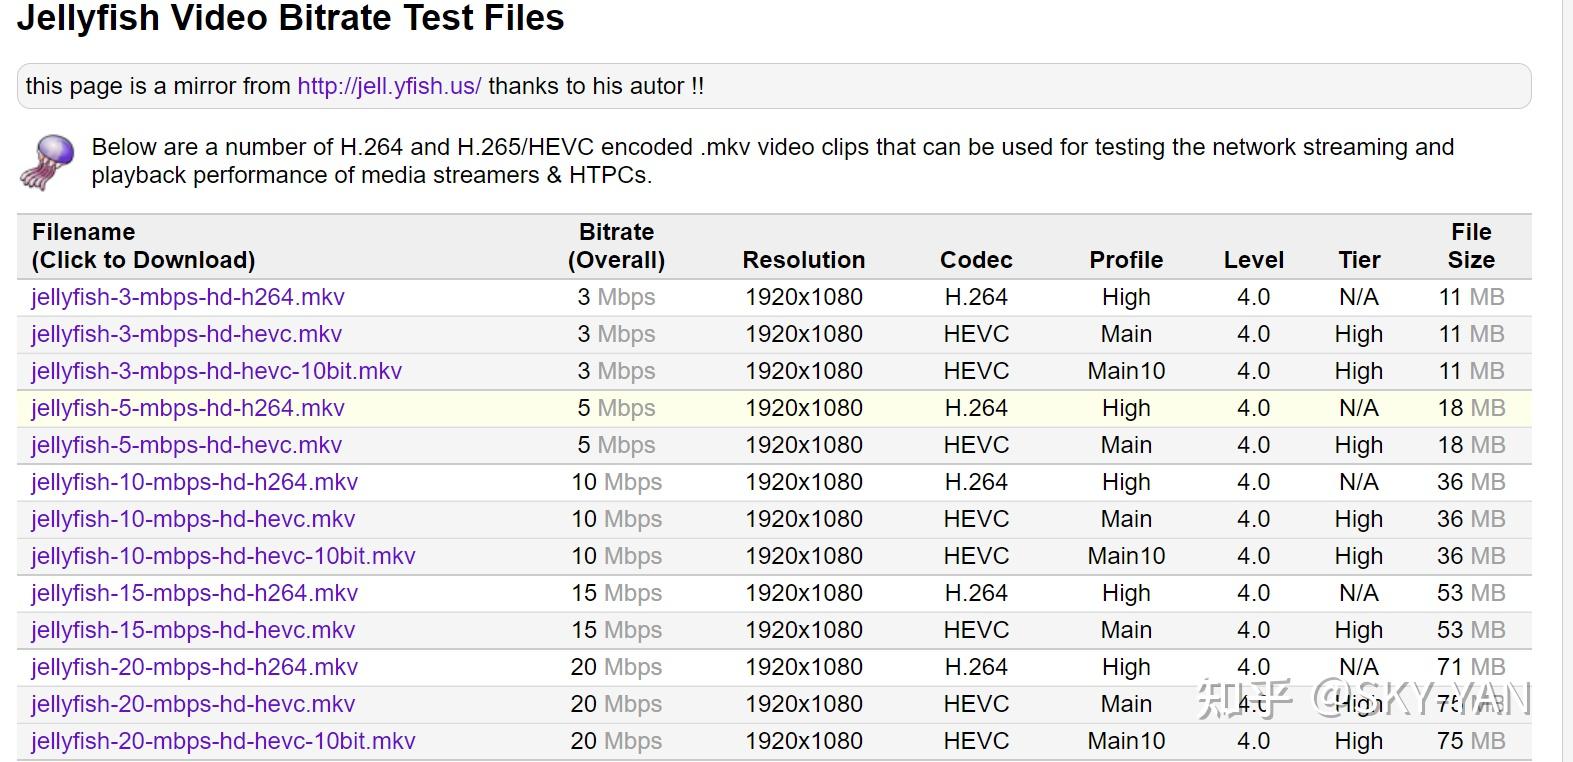
Task: Download jellyfish-20-mbps-hd-hevc-10bit.mkv
Action: click(223, 742)
